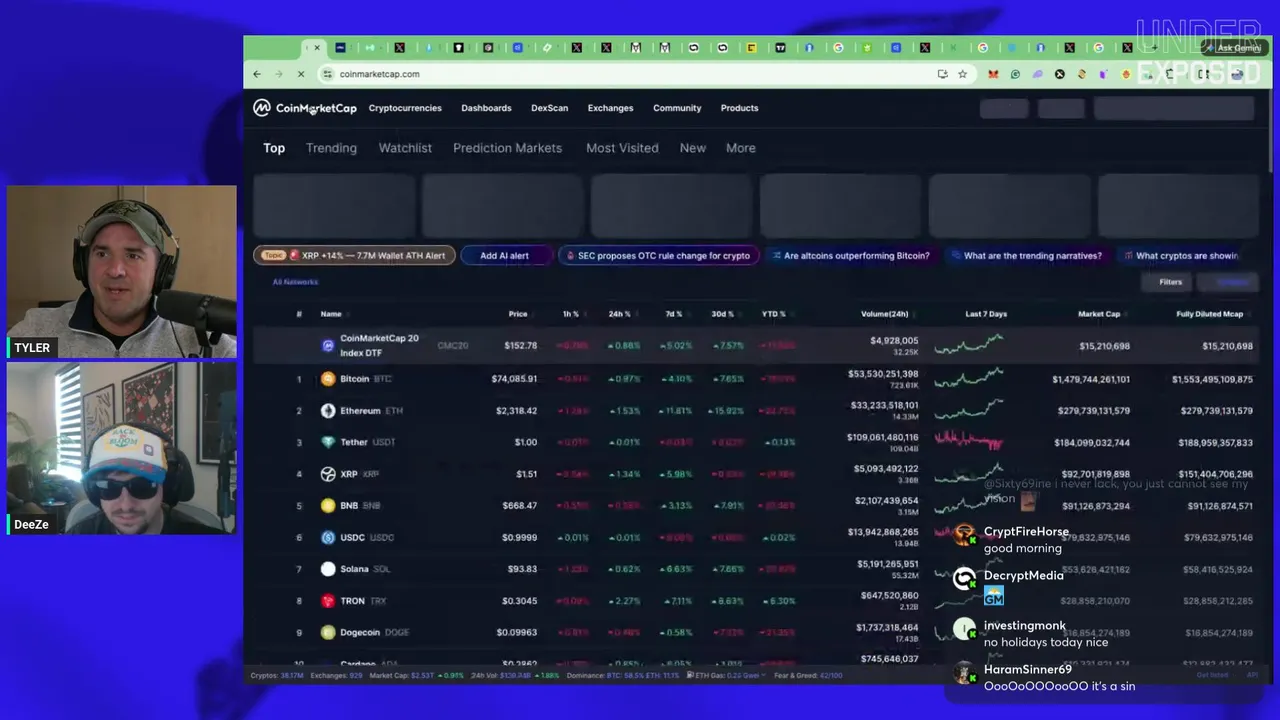Viewport: 1280px width, 720px height.
Task: Open the Community menu
Action: pyautogui.click(x=677, y=108)
